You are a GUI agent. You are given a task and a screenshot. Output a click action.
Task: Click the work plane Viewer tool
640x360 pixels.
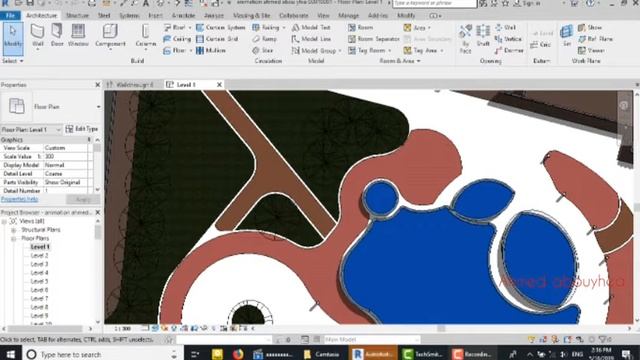point(591,51)
